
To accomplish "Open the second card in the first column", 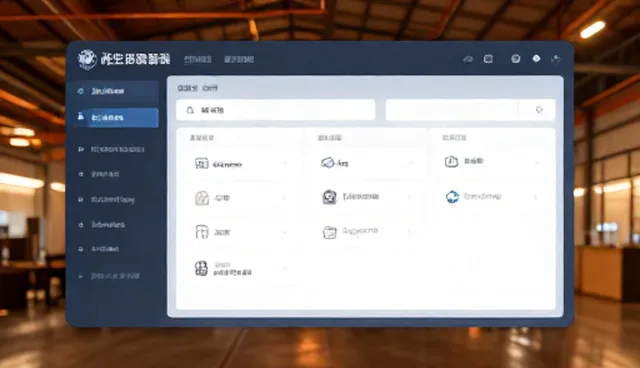I will (x=241, y=198).
